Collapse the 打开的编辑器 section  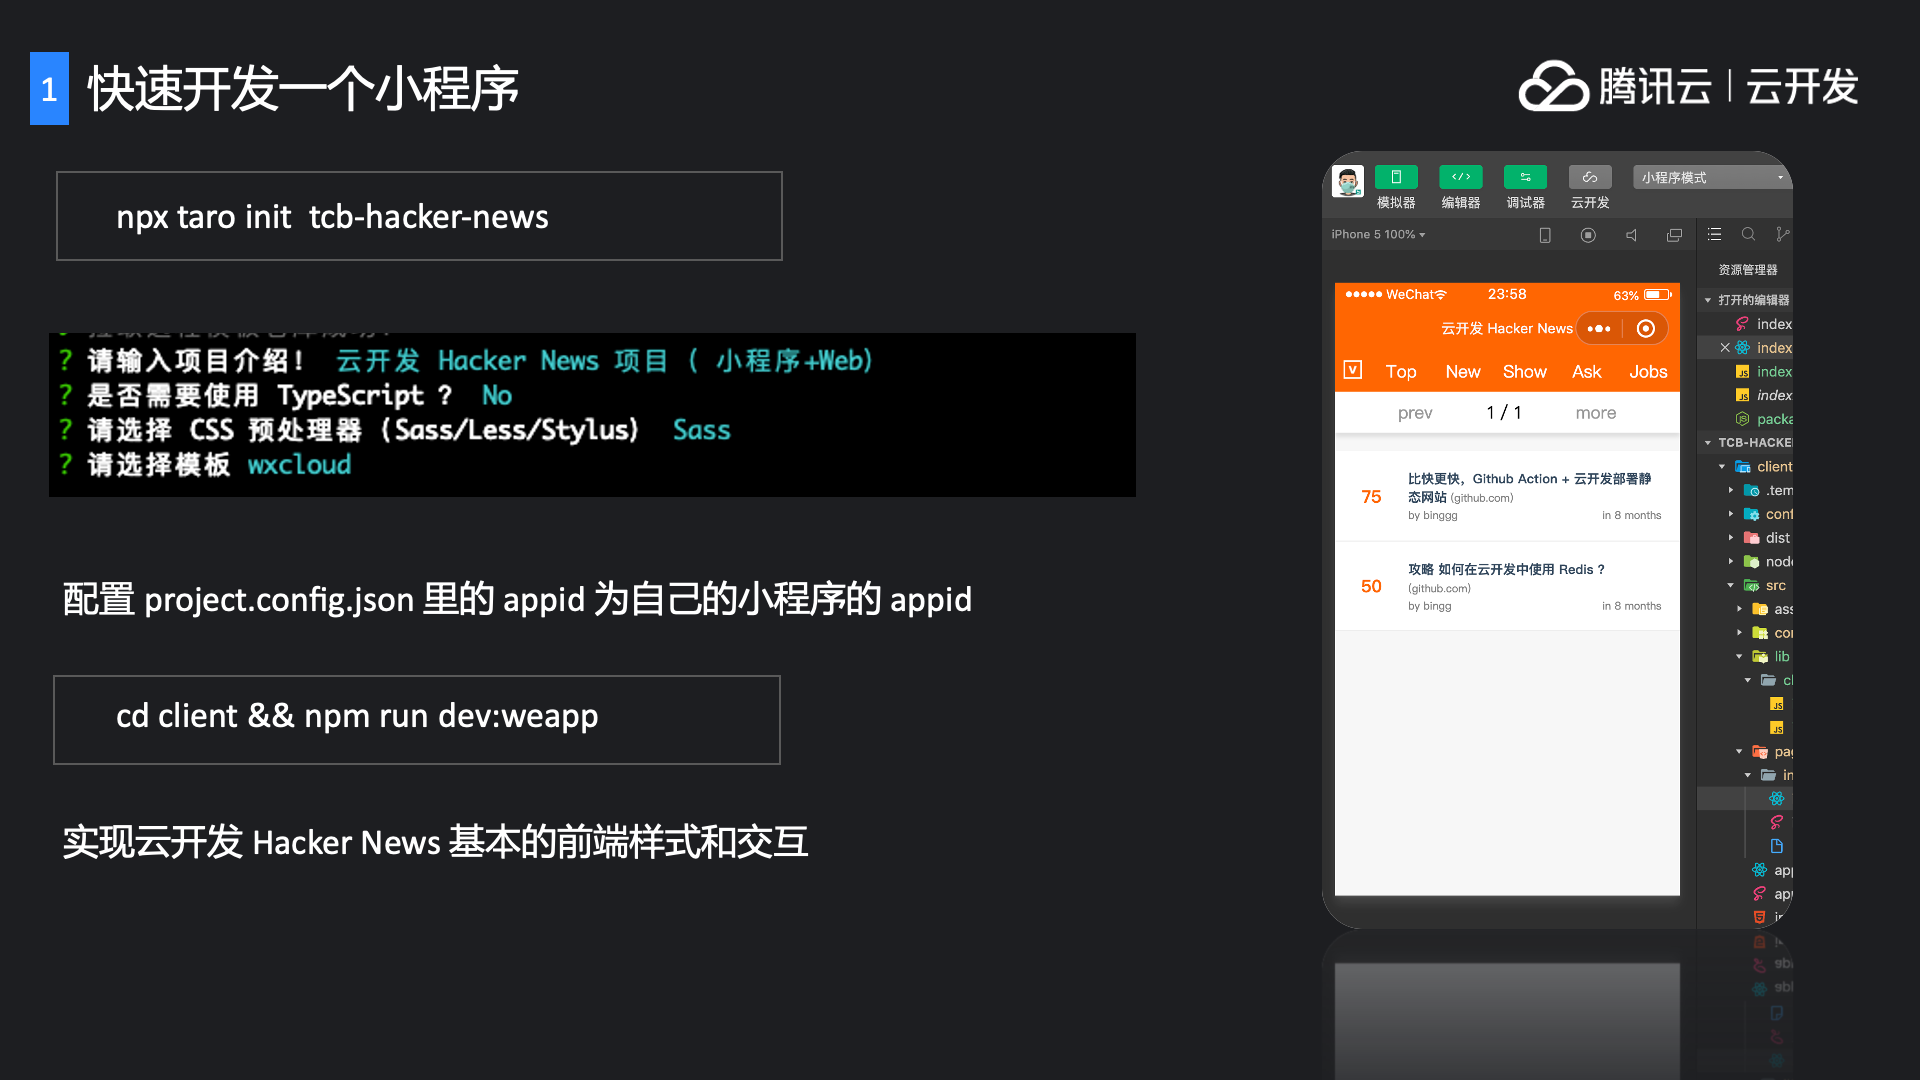tap(1746, 300)
